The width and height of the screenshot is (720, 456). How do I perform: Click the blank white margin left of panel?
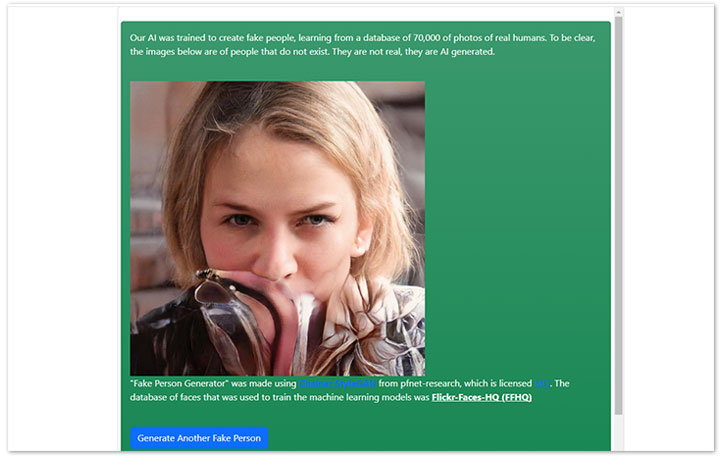coord(62,228)
